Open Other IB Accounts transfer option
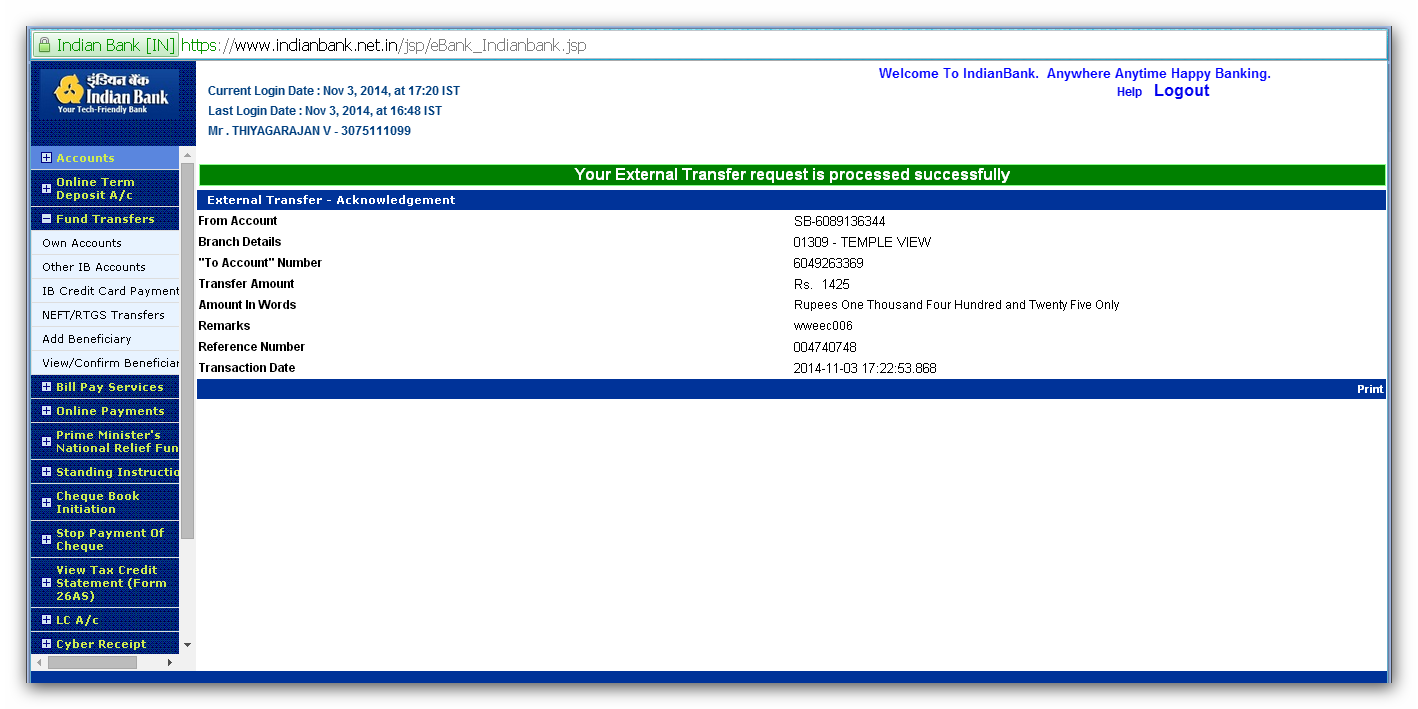1418x709 pixels. (94, 267)
